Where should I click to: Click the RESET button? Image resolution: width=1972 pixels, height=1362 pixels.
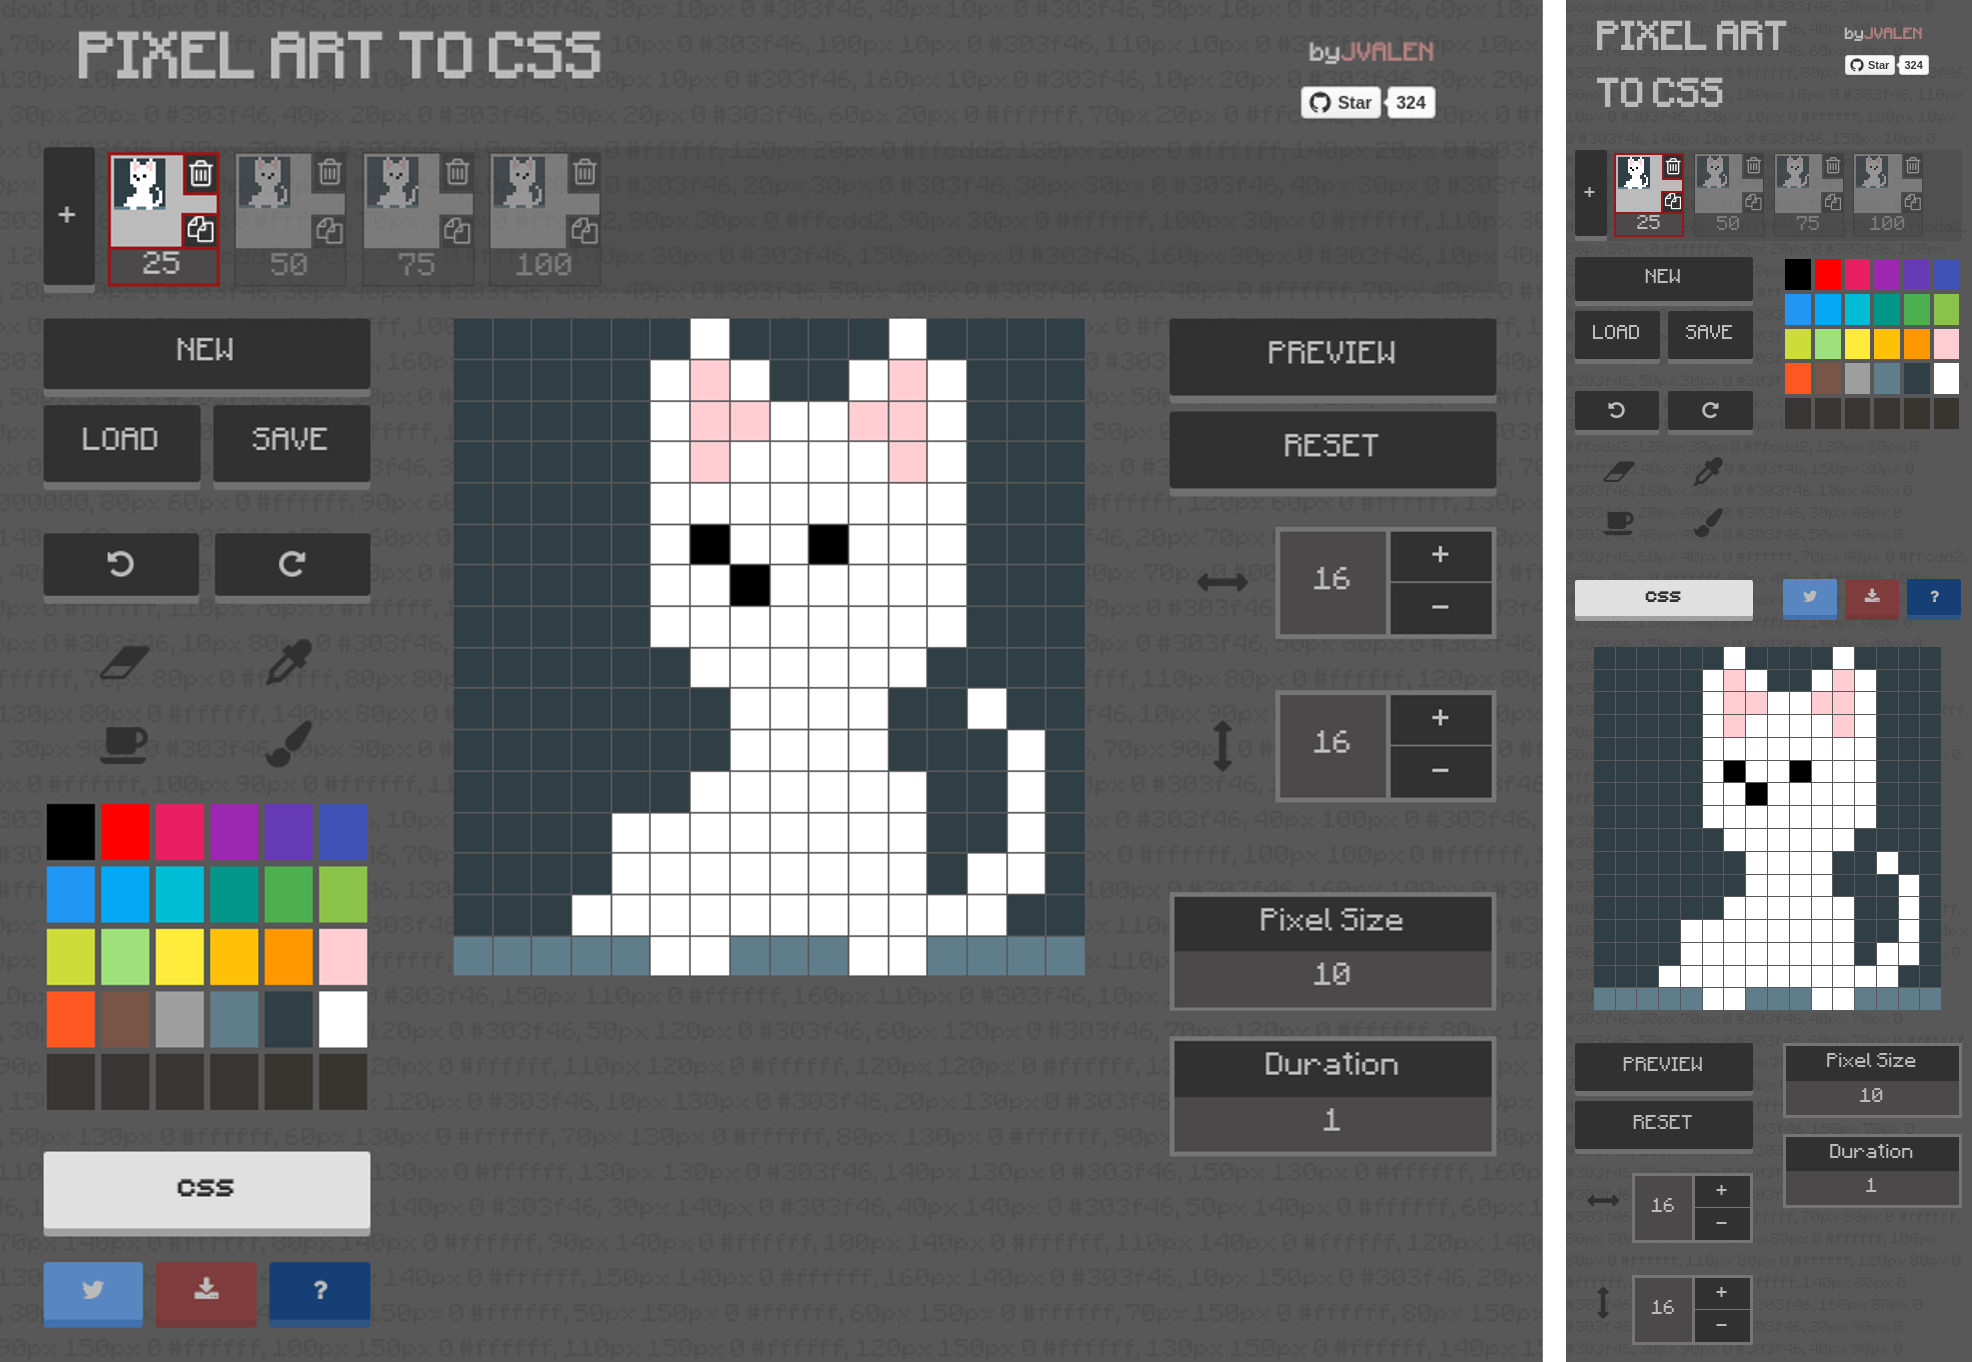(1329, 444)
